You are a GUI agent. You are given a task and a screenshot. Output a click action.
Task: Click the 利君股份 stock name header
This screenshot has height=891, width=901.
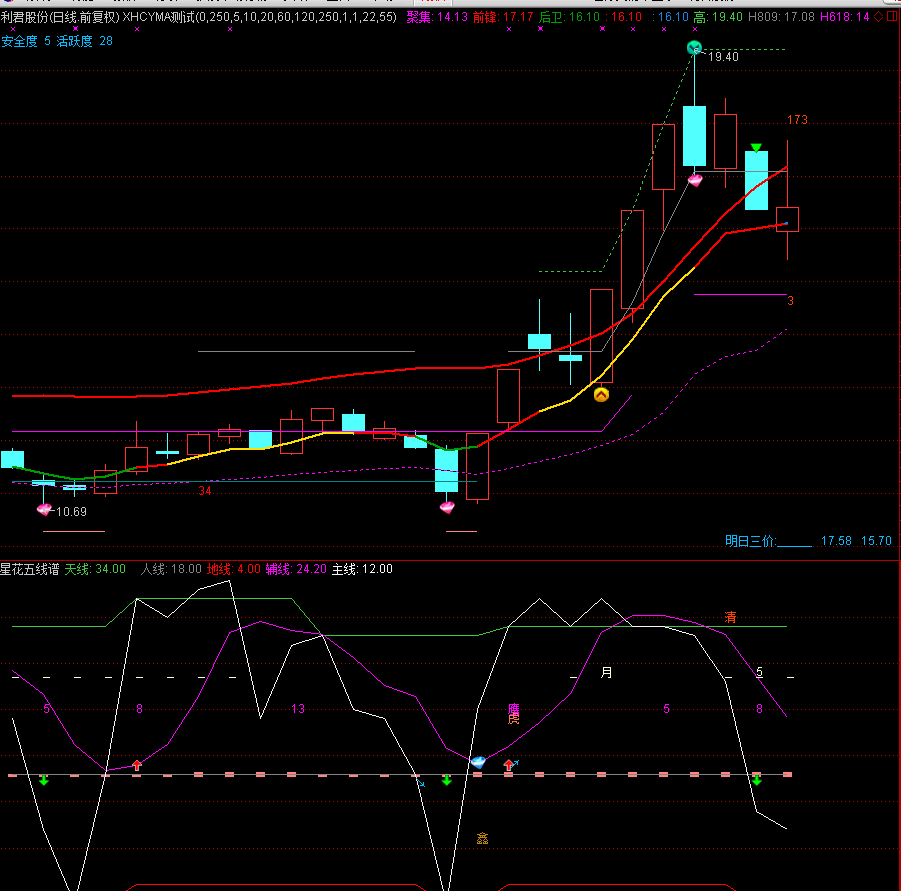pos(25,17)
